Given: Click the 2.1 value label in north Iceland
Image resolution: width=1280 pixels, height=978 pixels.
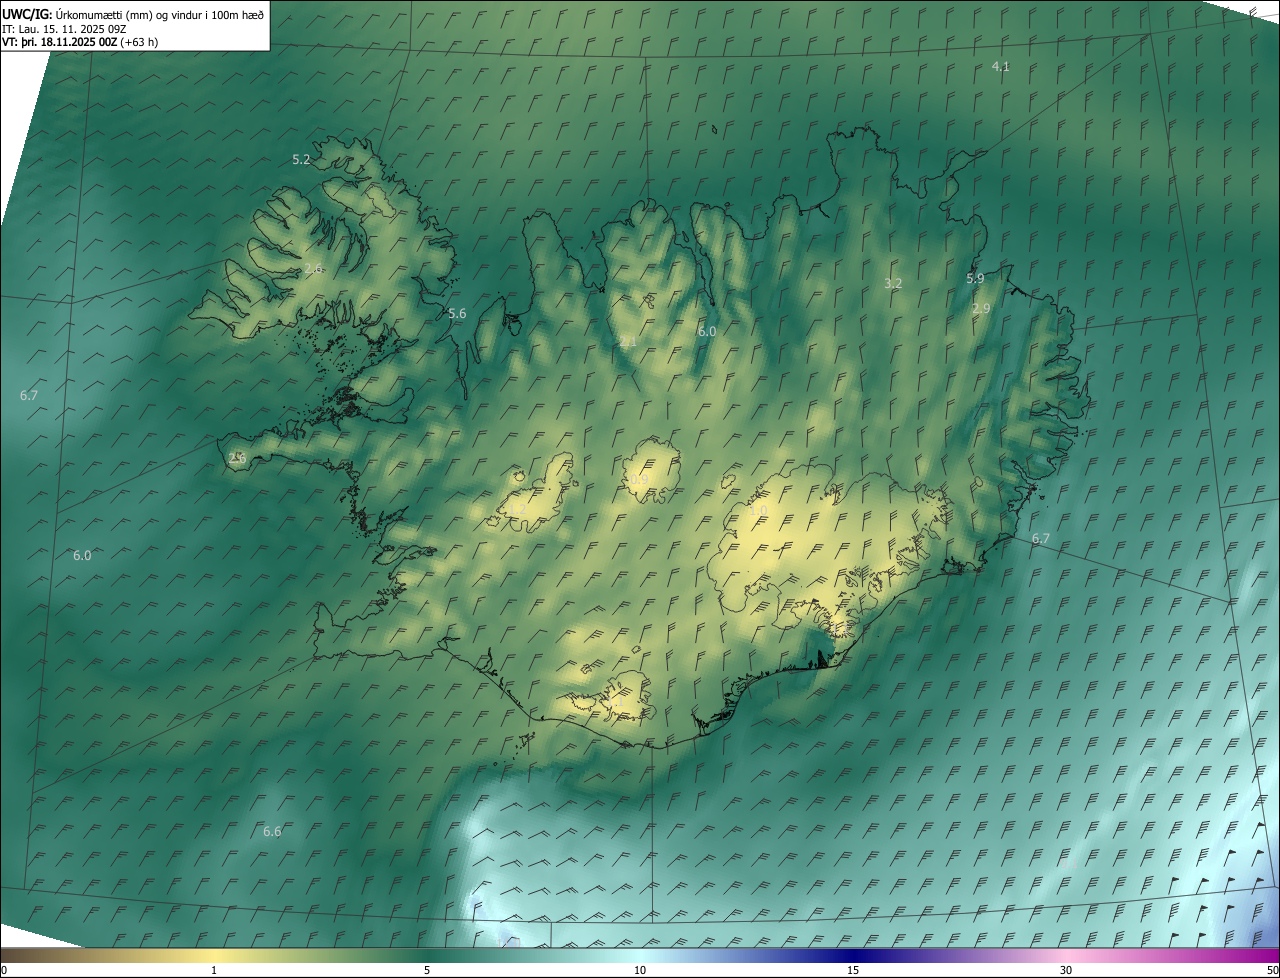Looking at the screenshot, I should (x=628, y=342).
